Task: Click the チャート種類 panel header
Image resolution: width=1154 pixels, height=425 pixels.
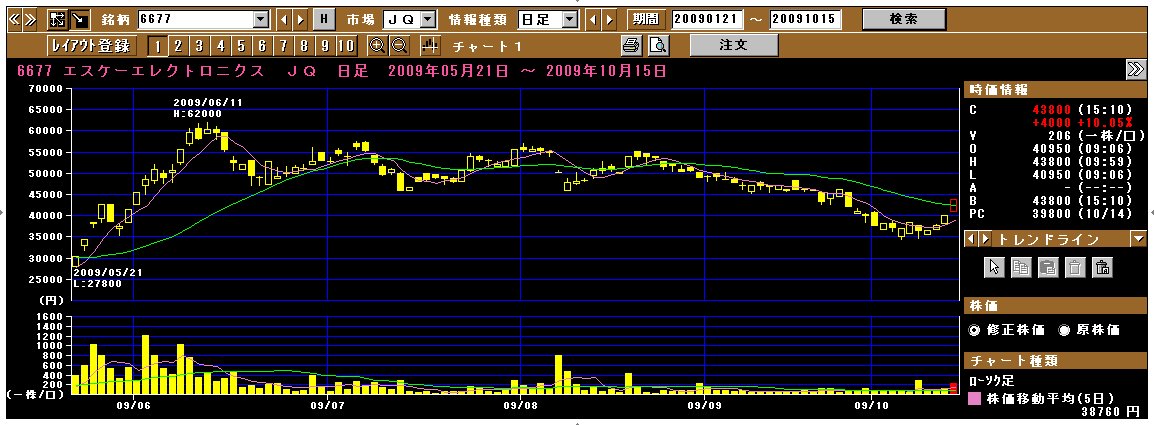Action: point(1055,360)
